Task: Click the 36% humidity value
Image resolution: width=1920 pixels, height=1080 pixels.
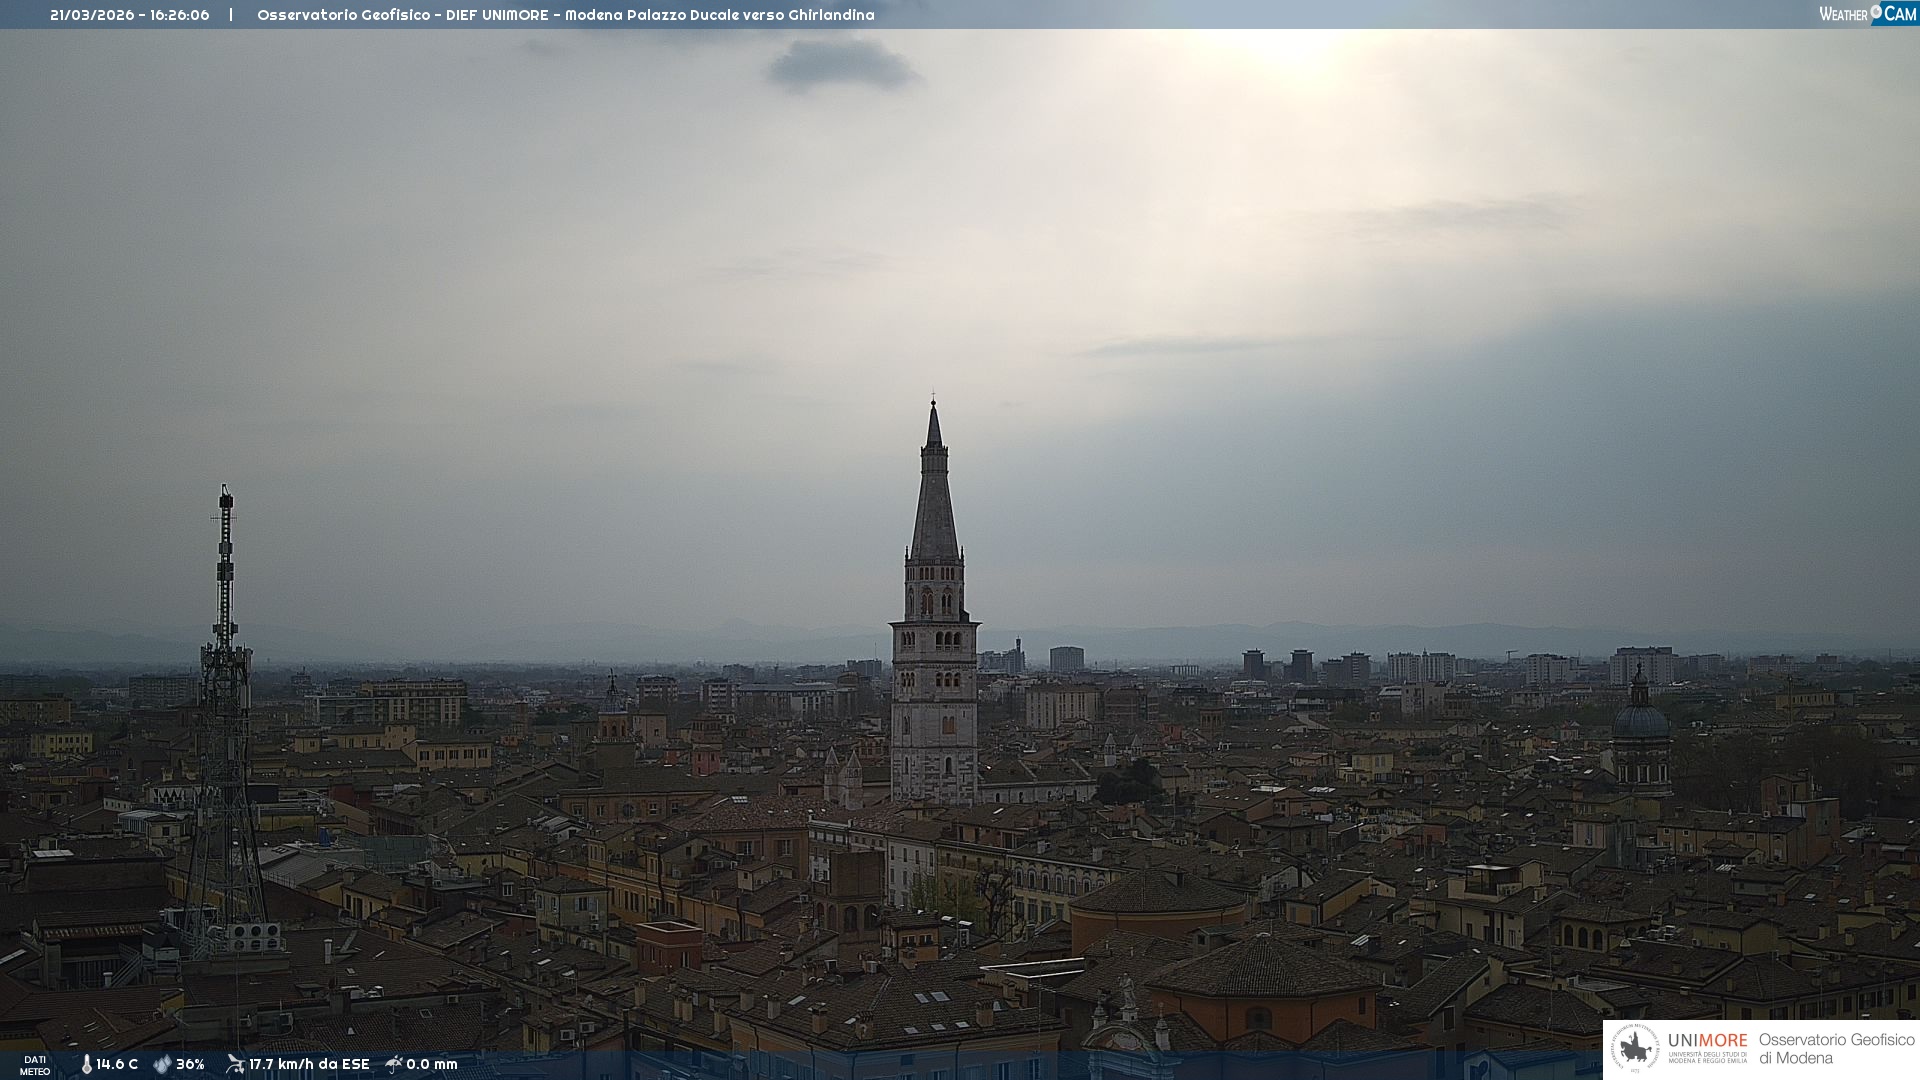Action: pyautogui.click(x=190, y=1064)
